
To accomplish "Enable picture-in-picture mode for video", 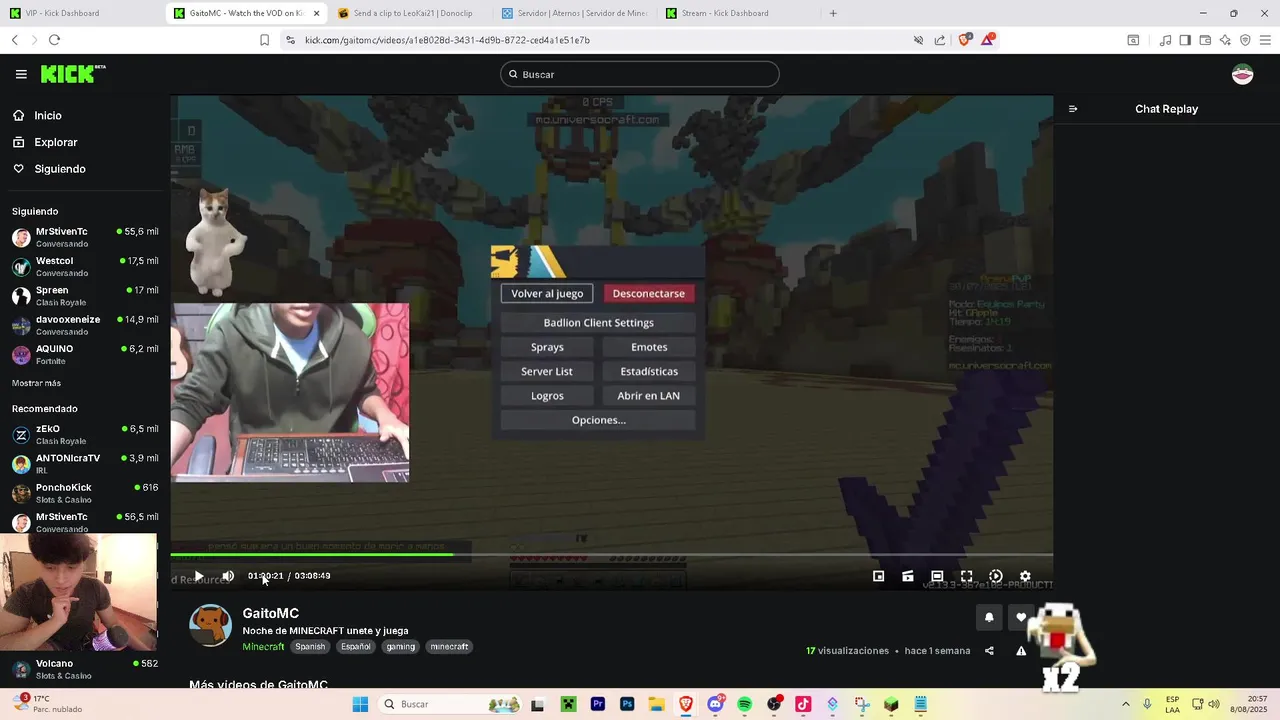I will [x=878, y=576].
